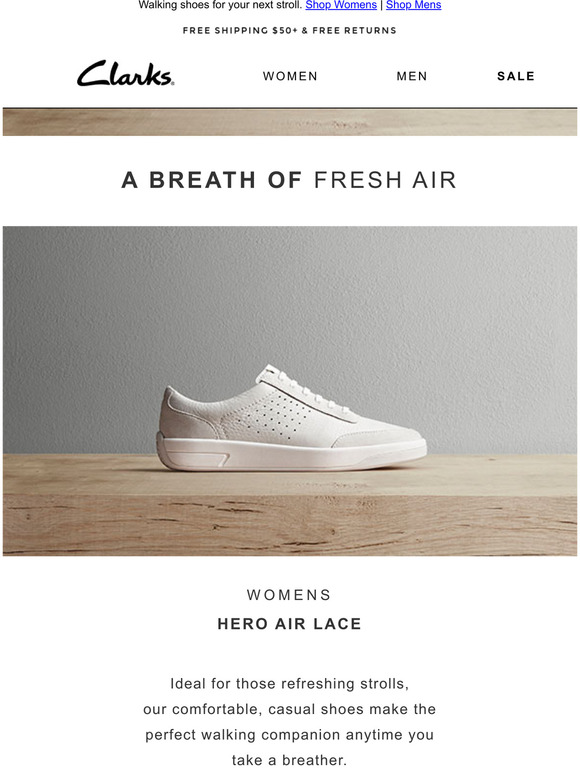Click the A Breath of Fresh Air headline

[x=289, y=180]
